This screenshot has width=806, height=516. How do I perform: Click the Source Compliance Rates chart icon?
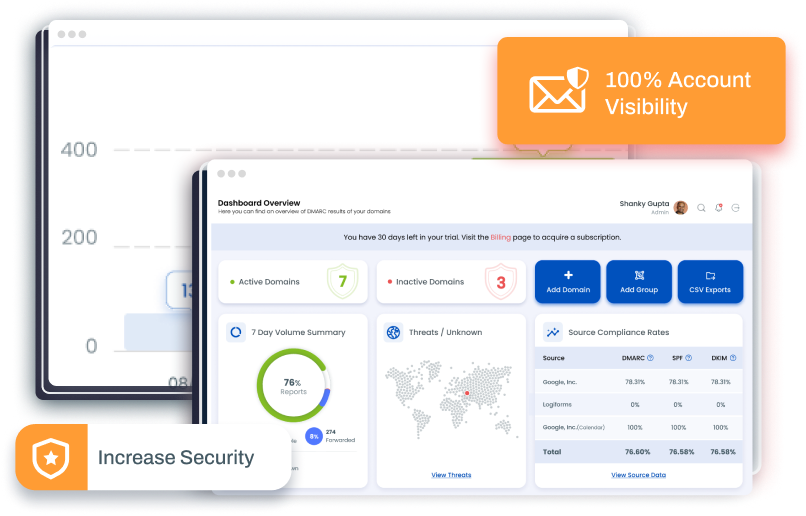(x=552, y=332)
